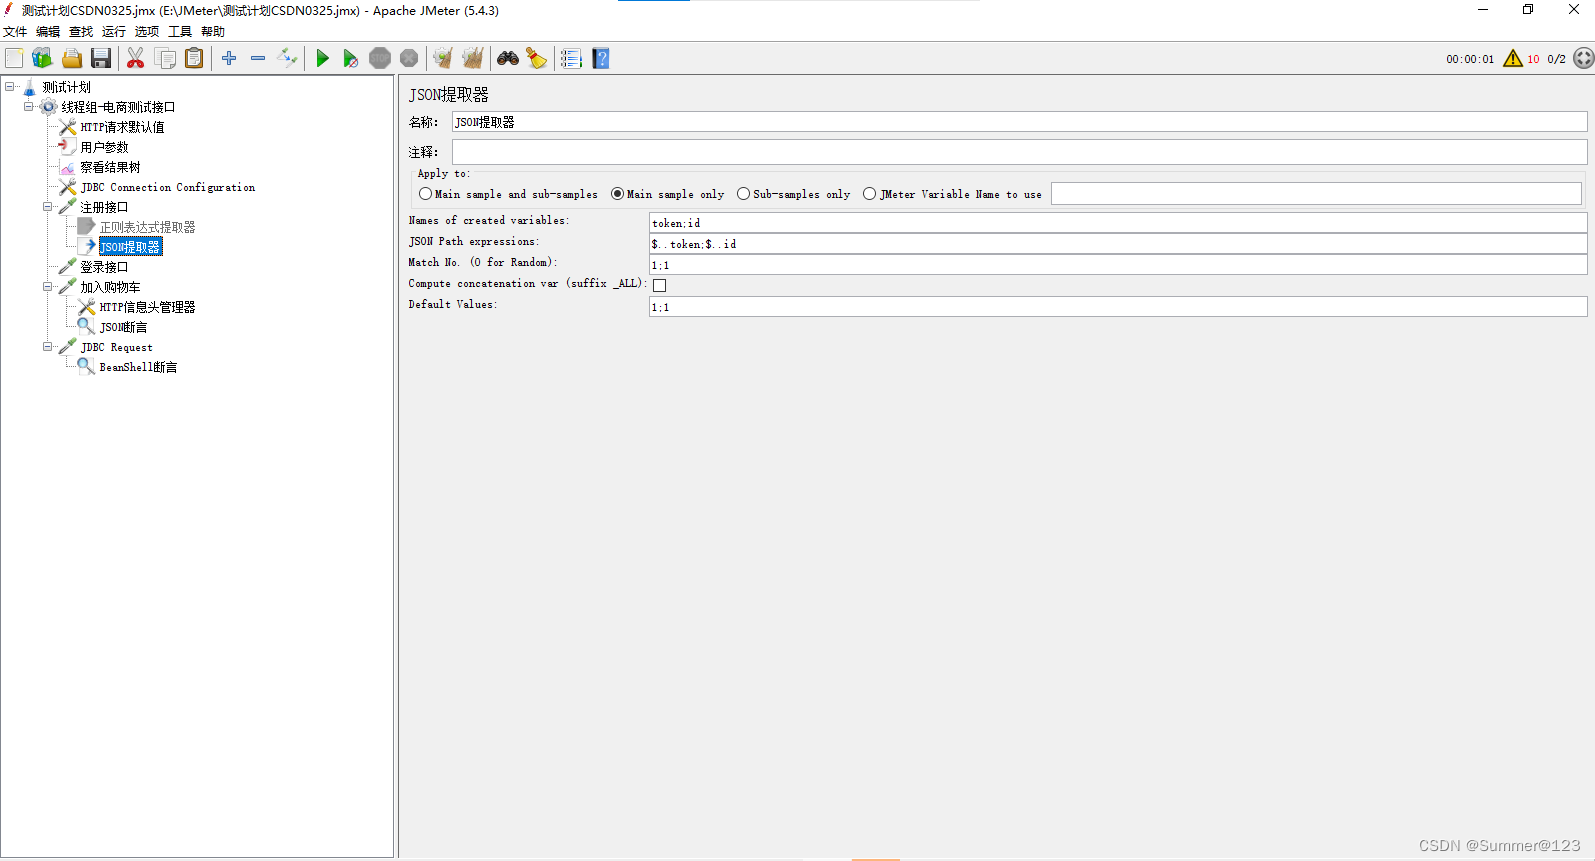
Task: Select JDBC Connection Configuration item
Action: click(168, 187)
